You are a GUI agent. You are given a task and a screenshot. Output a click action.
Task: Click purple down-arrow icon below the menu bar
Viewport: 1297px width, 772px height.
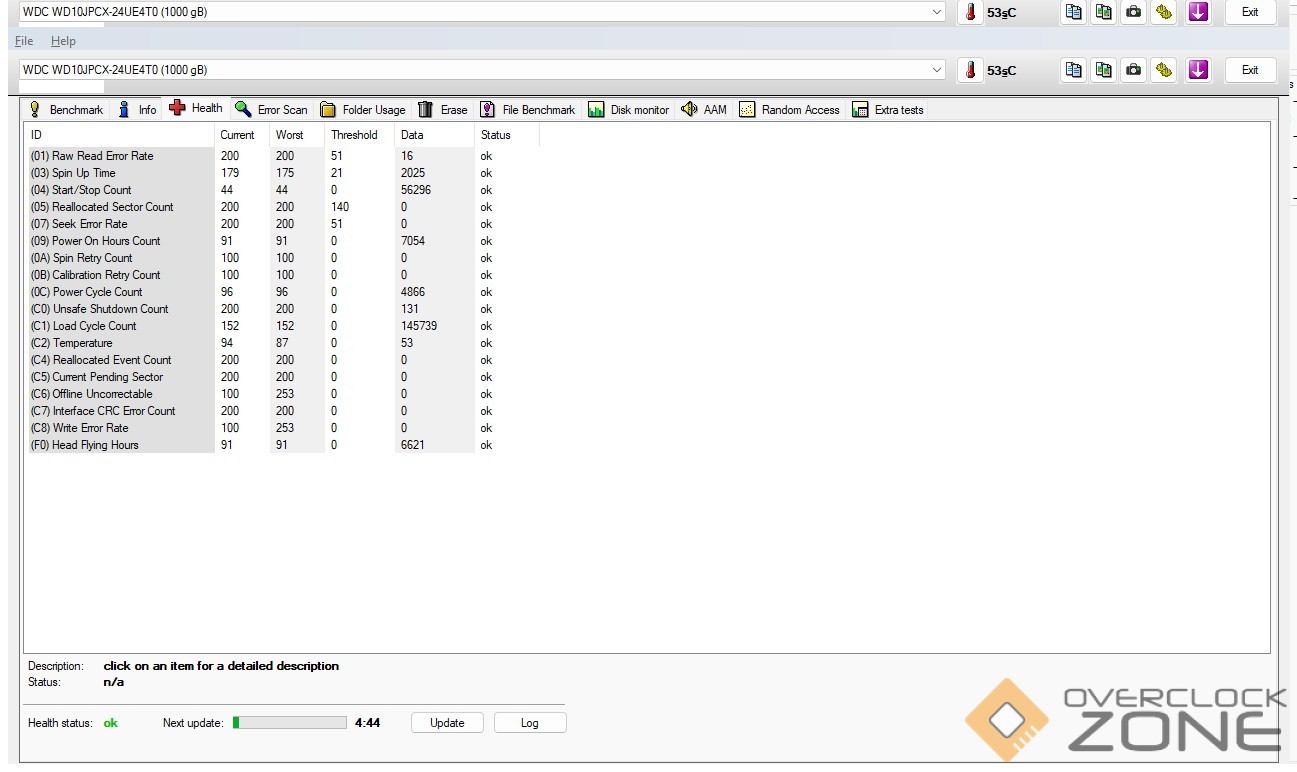1198,70
